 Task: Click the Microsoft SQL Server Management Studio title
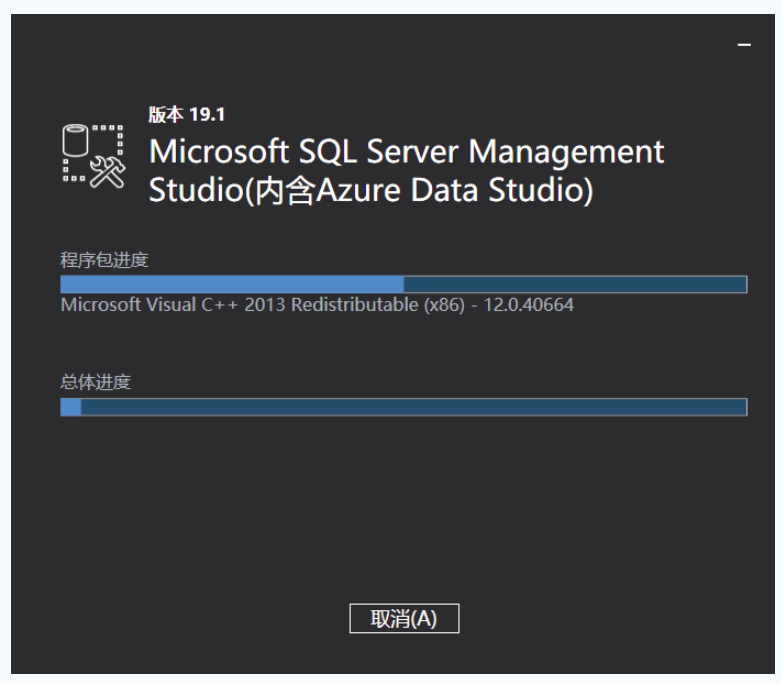[406, 170]
